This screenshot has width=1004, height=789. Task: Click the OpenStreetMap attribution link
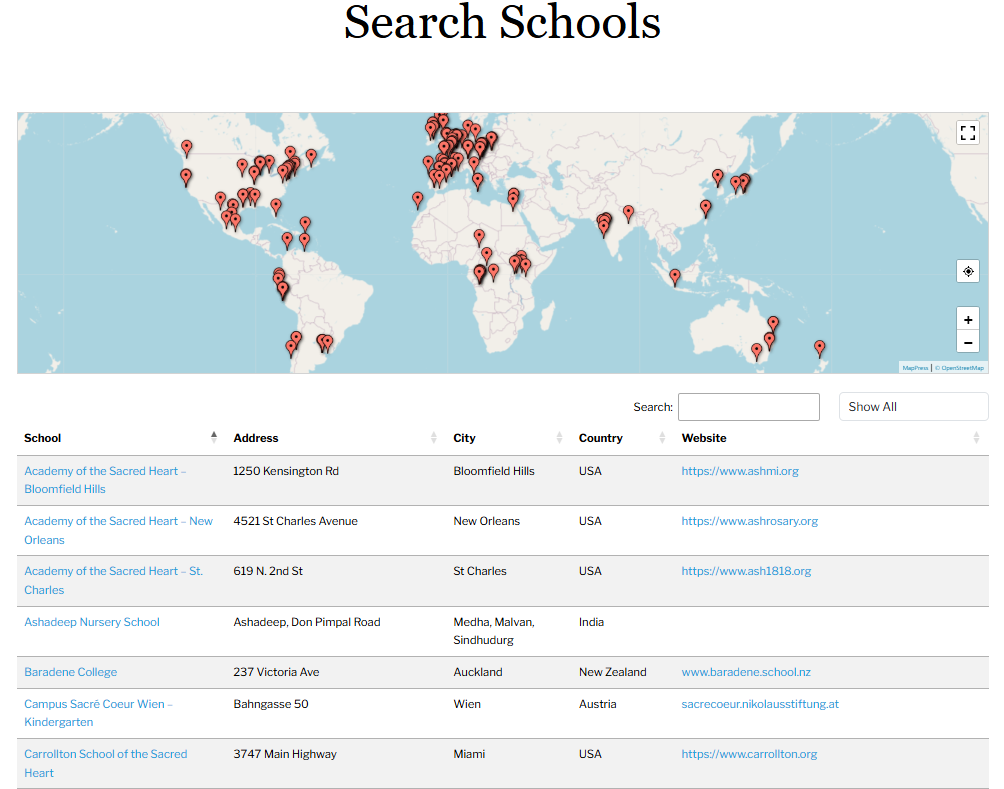[960, 368]
